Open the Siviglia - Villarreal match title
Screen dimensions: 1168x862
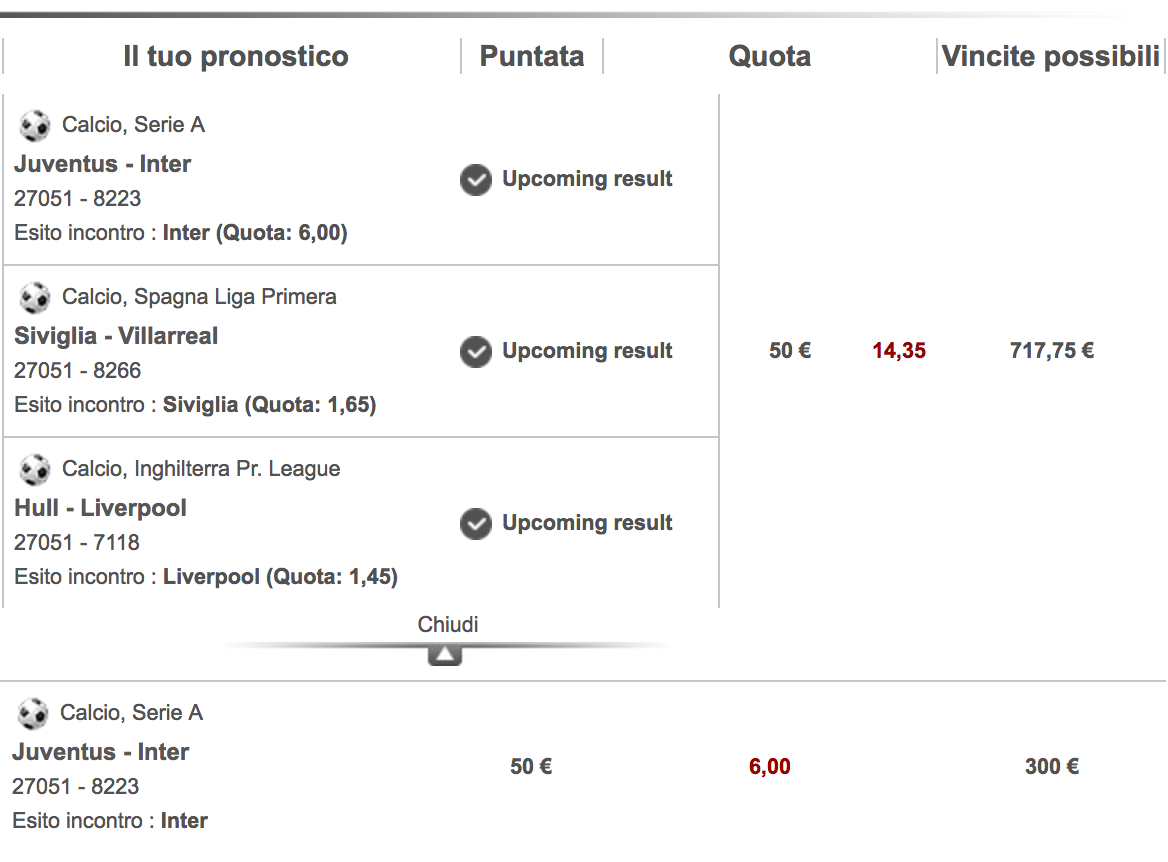[116, 336]
